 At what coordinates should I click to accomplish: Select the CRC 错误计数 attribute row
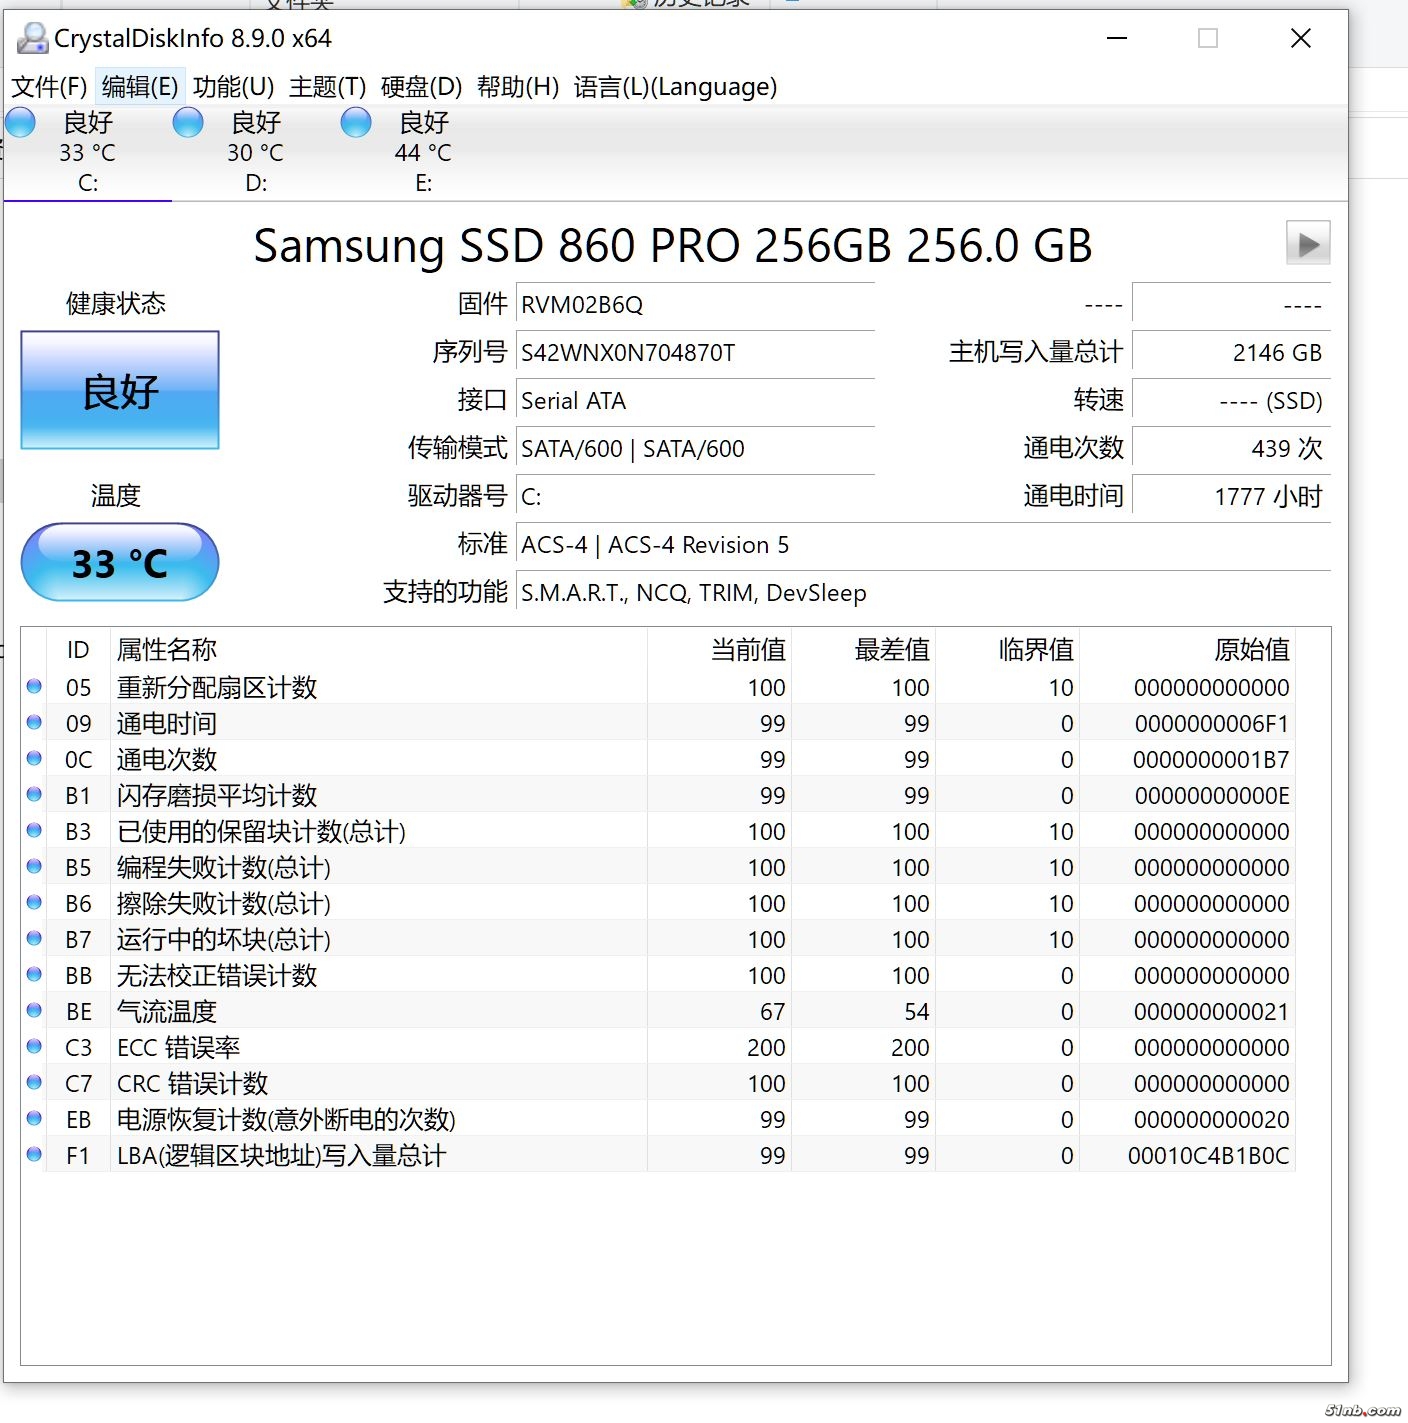658,1083
